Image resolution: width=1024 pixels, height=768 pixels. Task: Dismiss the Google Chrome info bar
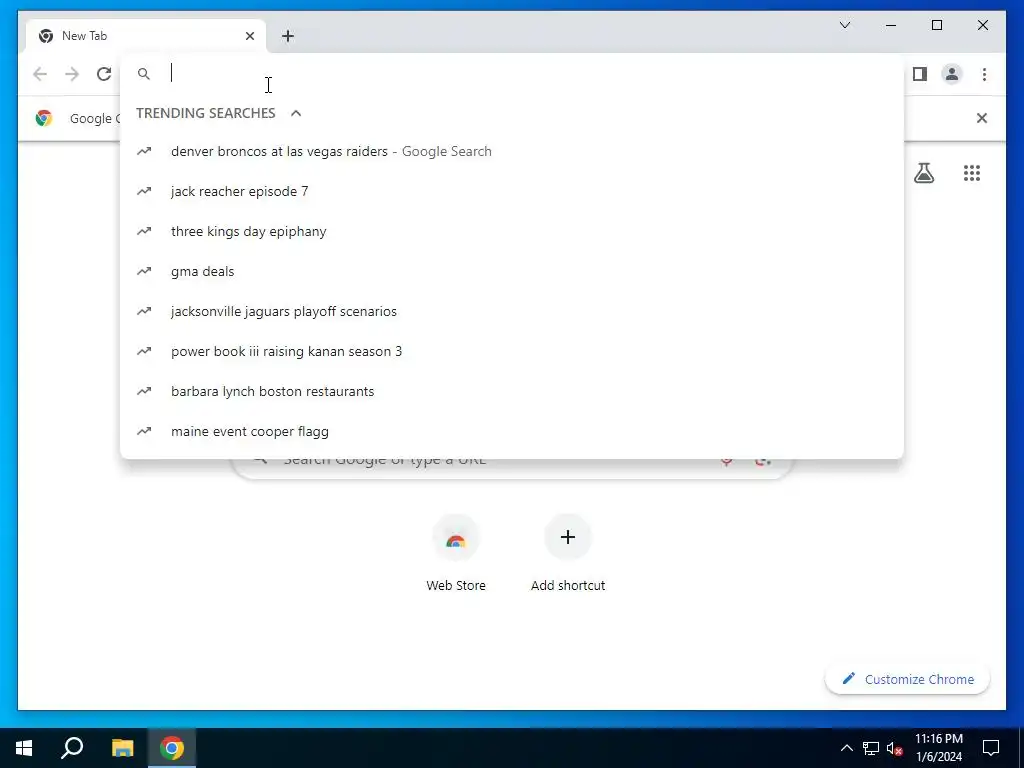(982, 118)
